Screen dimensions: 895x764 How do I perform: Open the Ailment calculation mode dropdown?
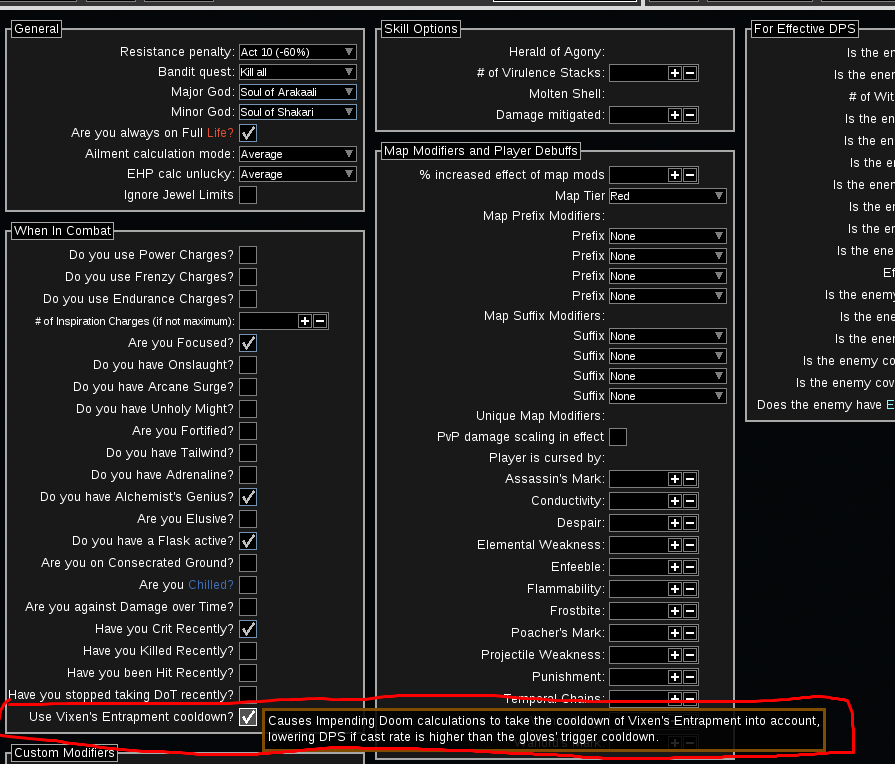tap(297, 153)
